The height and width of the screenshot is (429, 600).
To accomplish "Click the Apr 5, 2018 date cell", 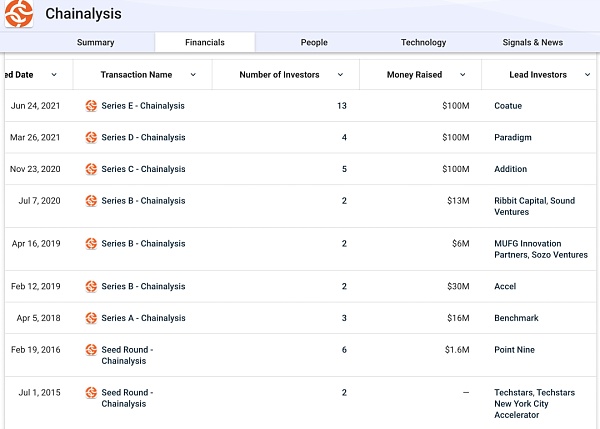I will coord(38,318).
